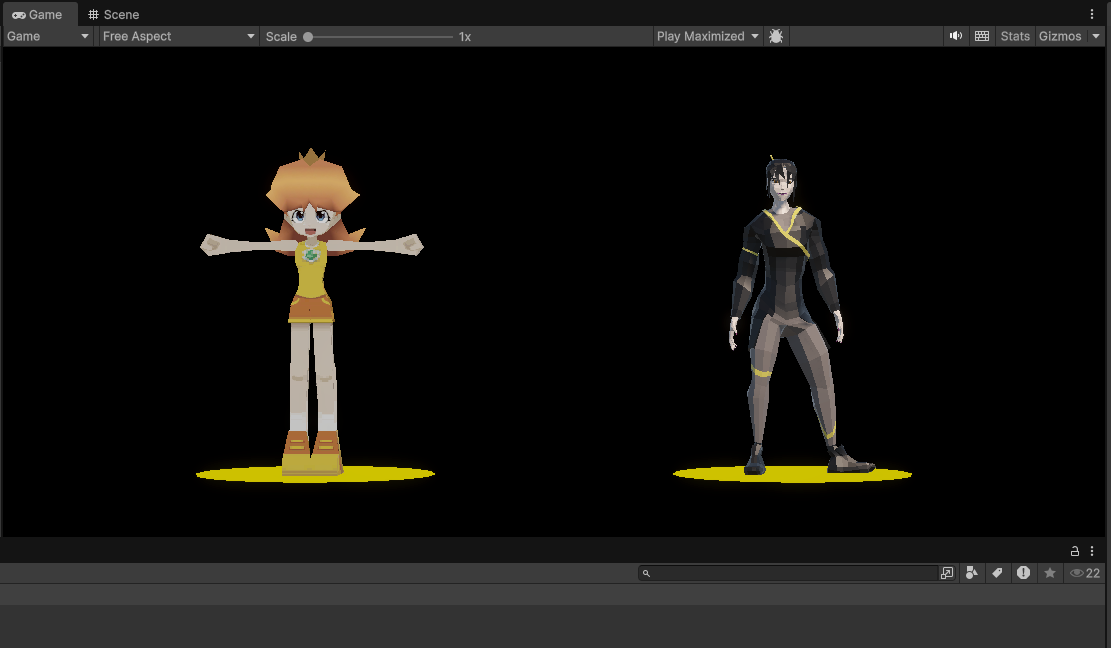Open the Game display dropdown
This screenshot has width=1111, height=648.
[x=48, y=36]
